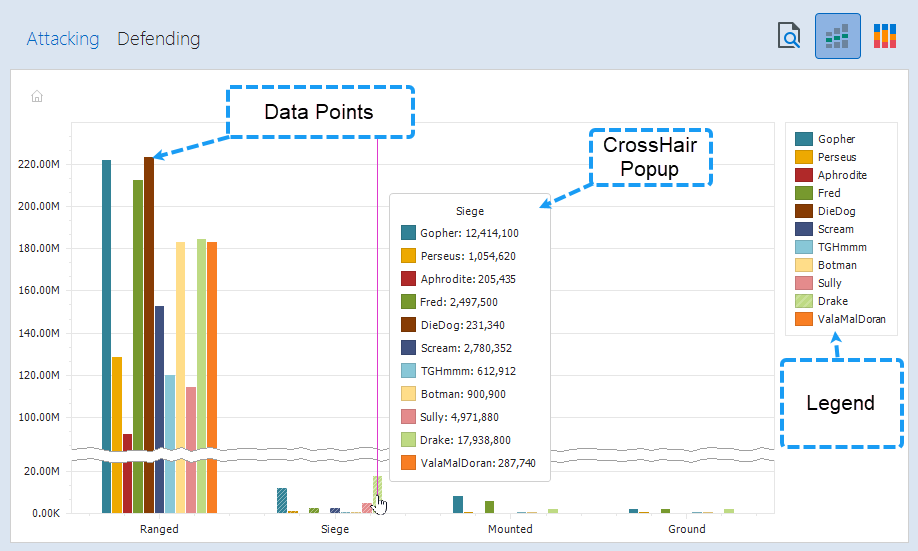Click the Mounted category label
This screenshot has height=551, width=918.
510,529
